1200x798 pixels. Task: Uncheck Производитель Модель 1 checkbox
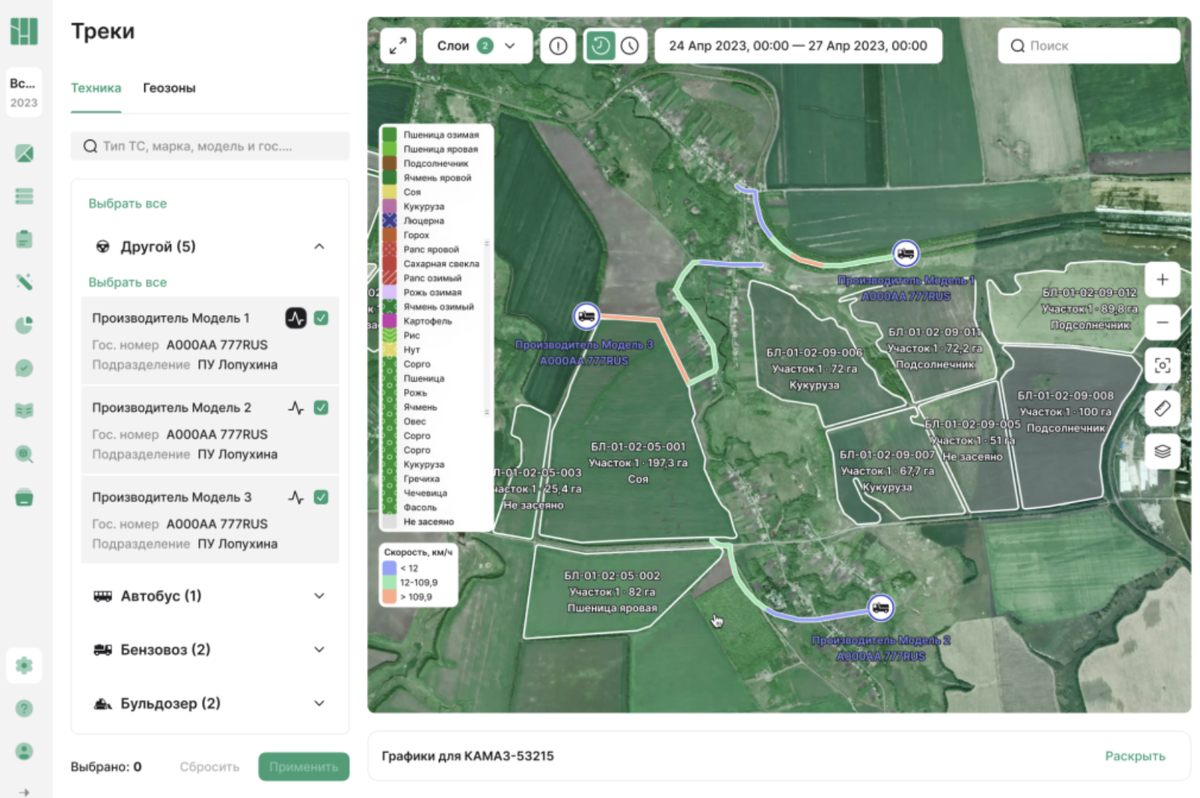pos(321,318)
